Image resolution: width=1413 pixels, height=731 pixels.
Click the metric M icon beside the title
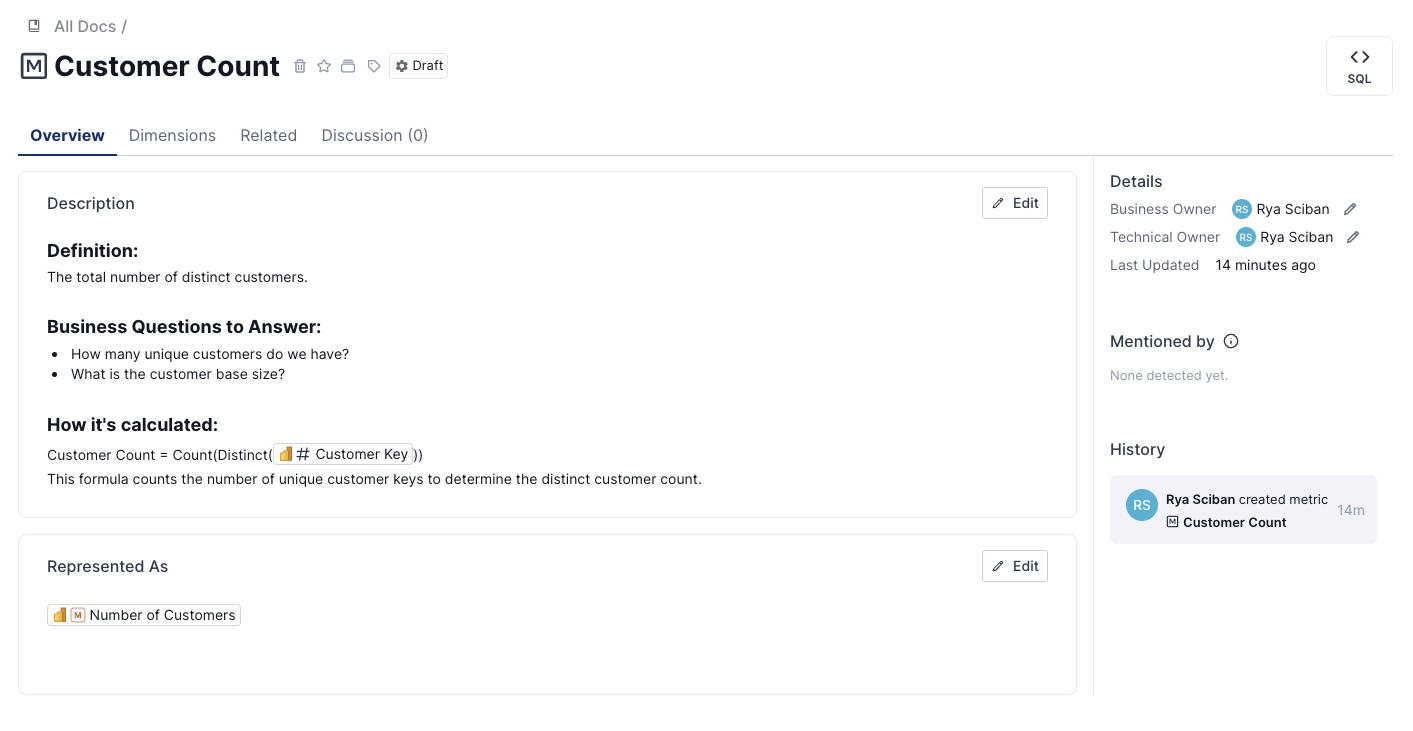pyautogui.click(x=34, y=66)
